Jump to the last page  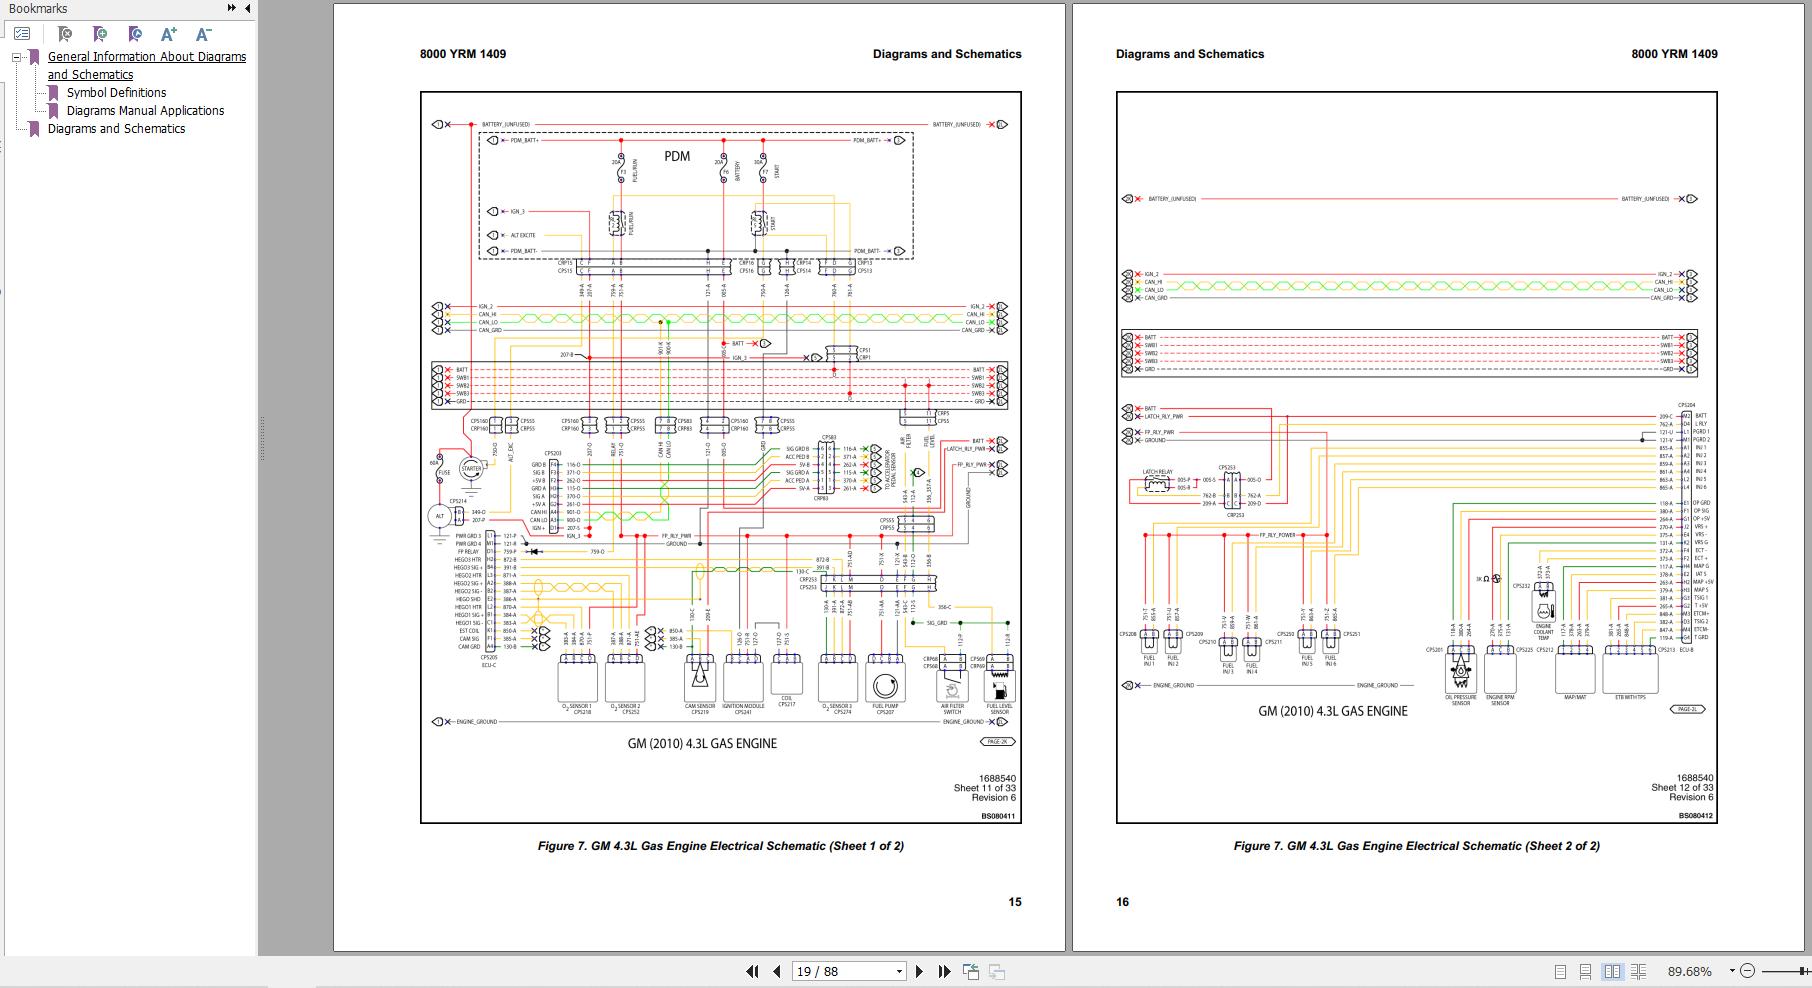point(945,971)
